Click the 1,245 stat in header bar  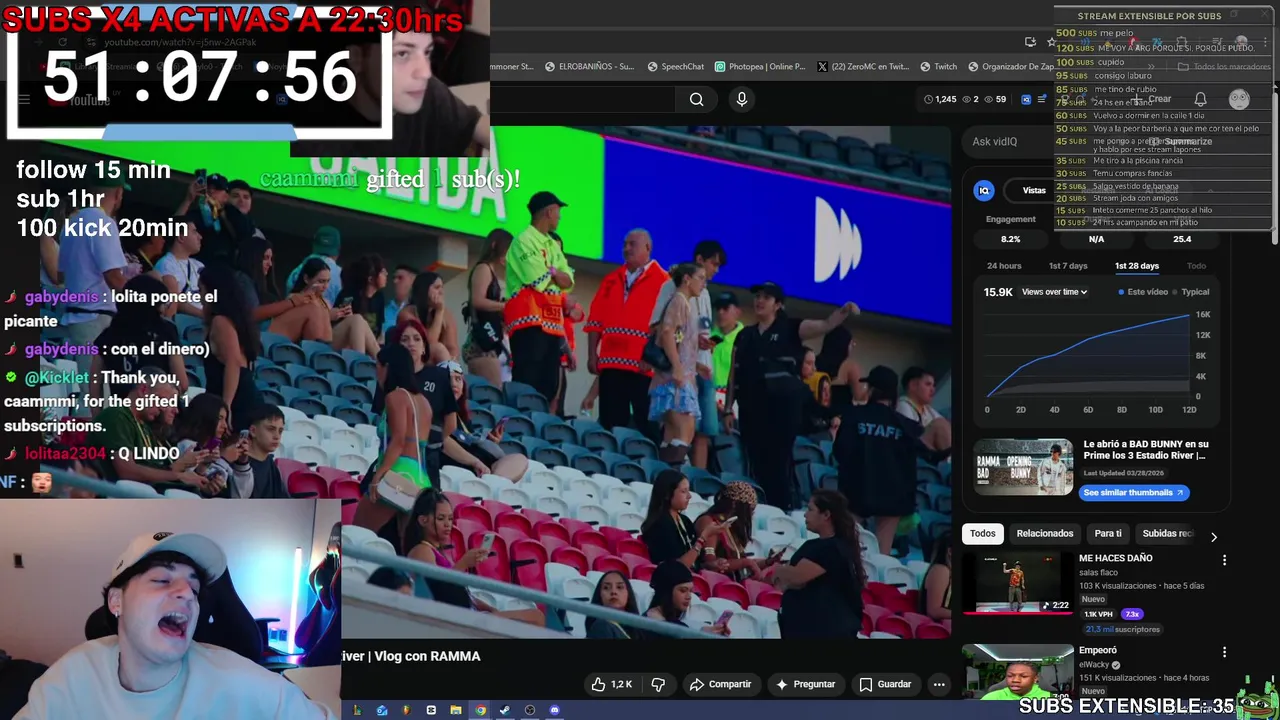[x=939, y=99]
